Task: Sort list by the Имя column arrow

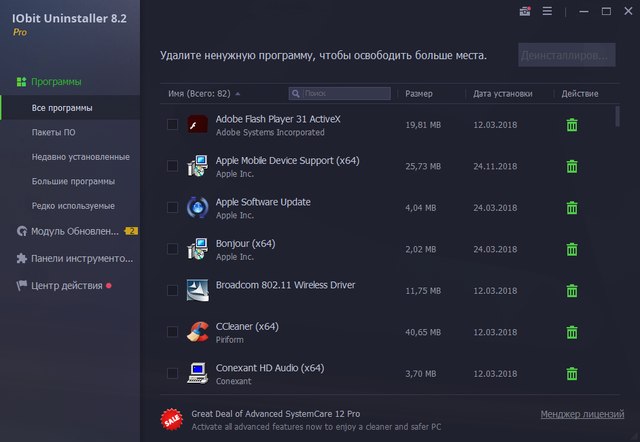Action: [237, 94]
